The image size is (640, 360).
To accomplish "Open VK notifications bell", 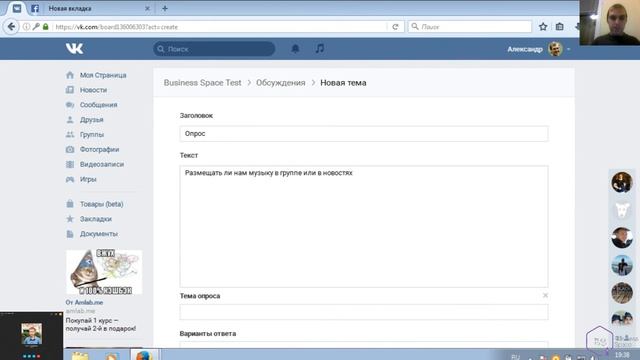I will (295, 49).
